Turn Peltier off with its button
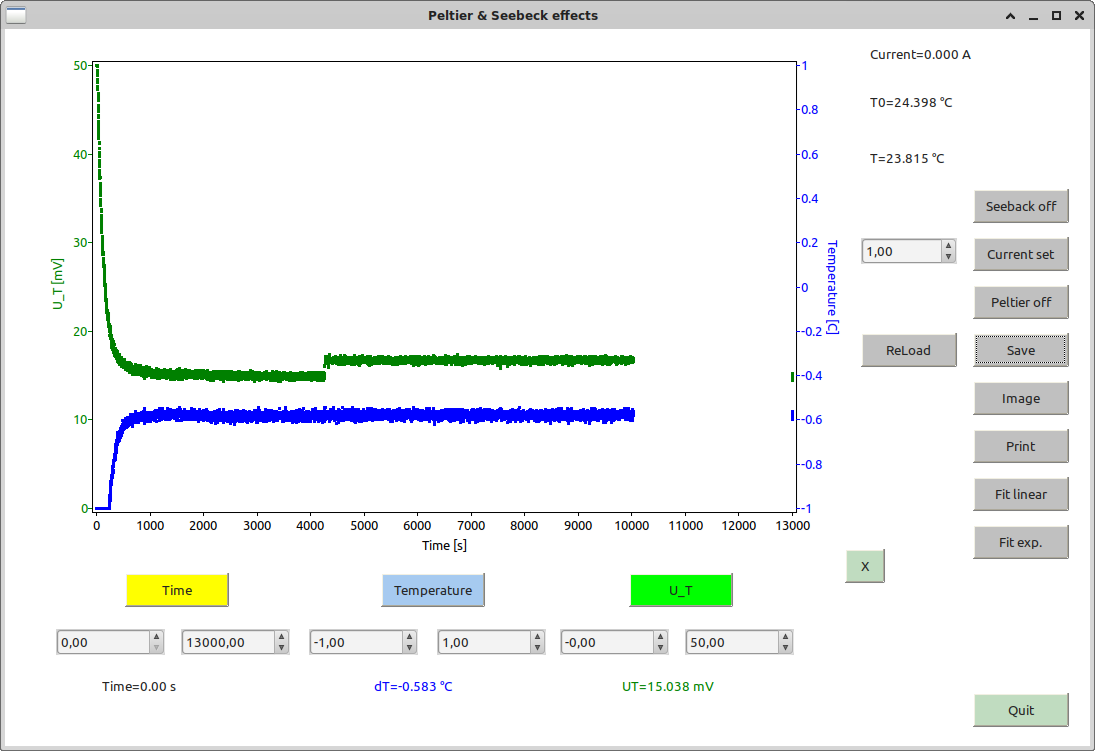The width and height of the screenshot is (1095, 751). coord(1020,302)
